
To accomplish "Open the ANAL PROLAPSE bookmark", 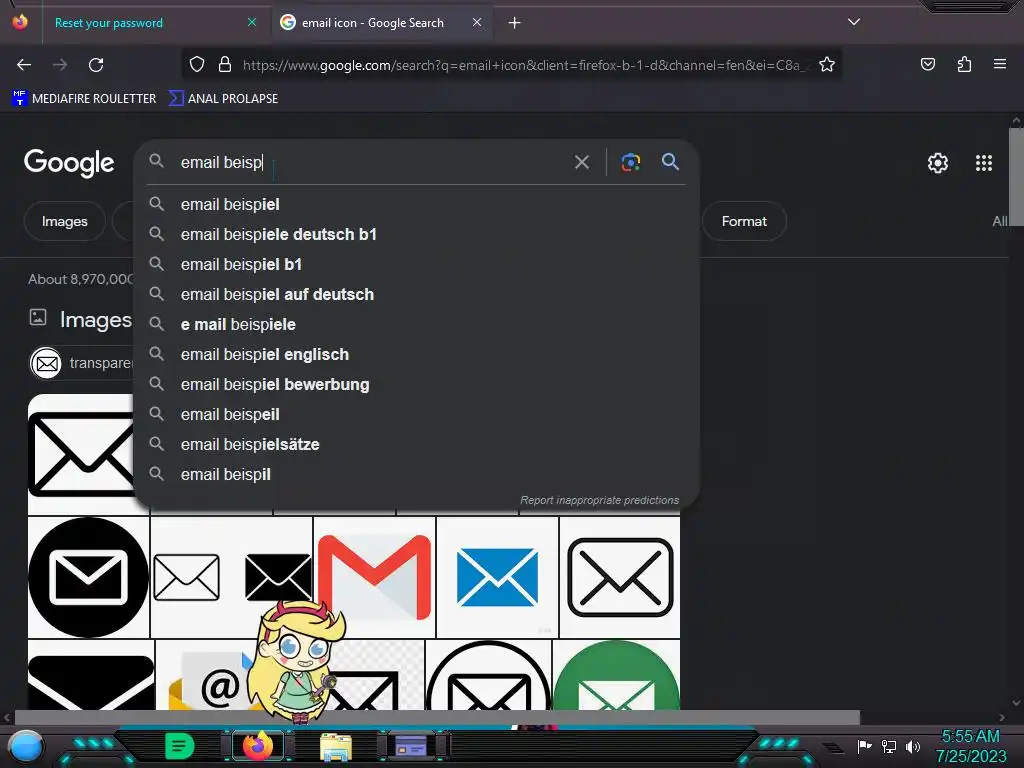I will click(x=224, y=99).
